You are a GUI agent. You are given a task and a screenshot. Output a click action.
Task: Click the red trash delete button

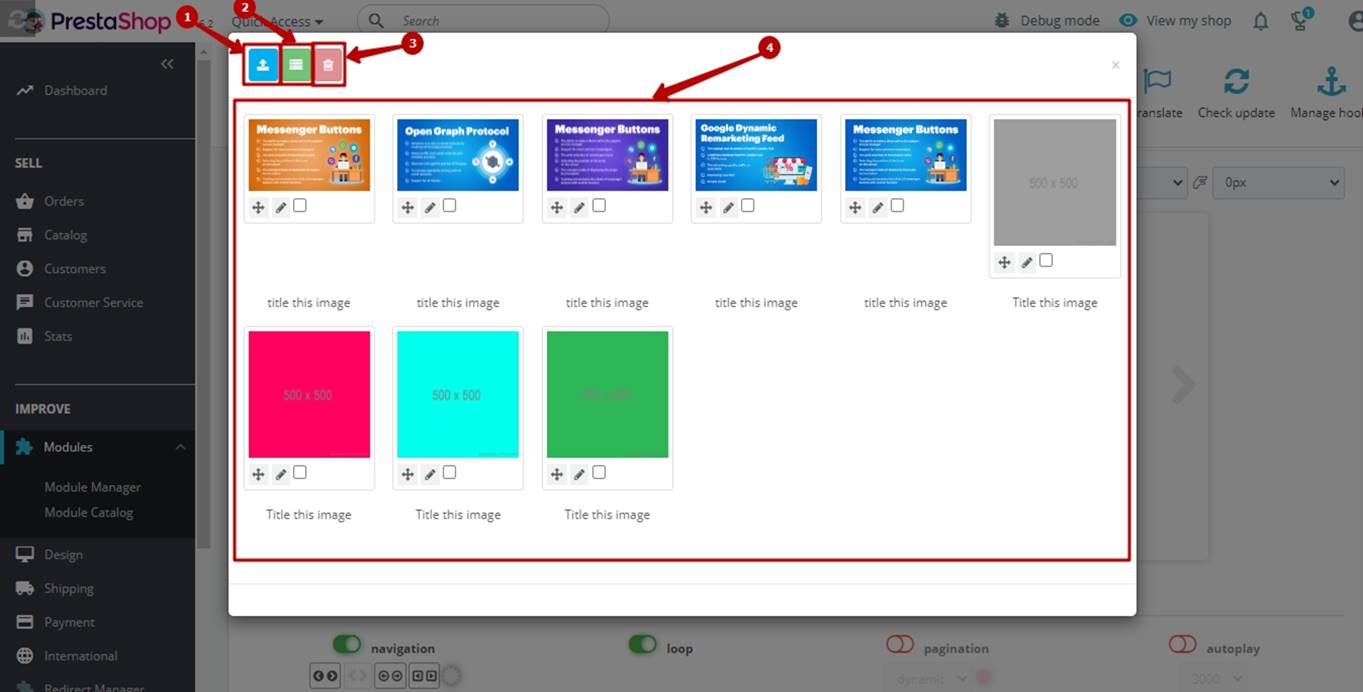[328, 65]
